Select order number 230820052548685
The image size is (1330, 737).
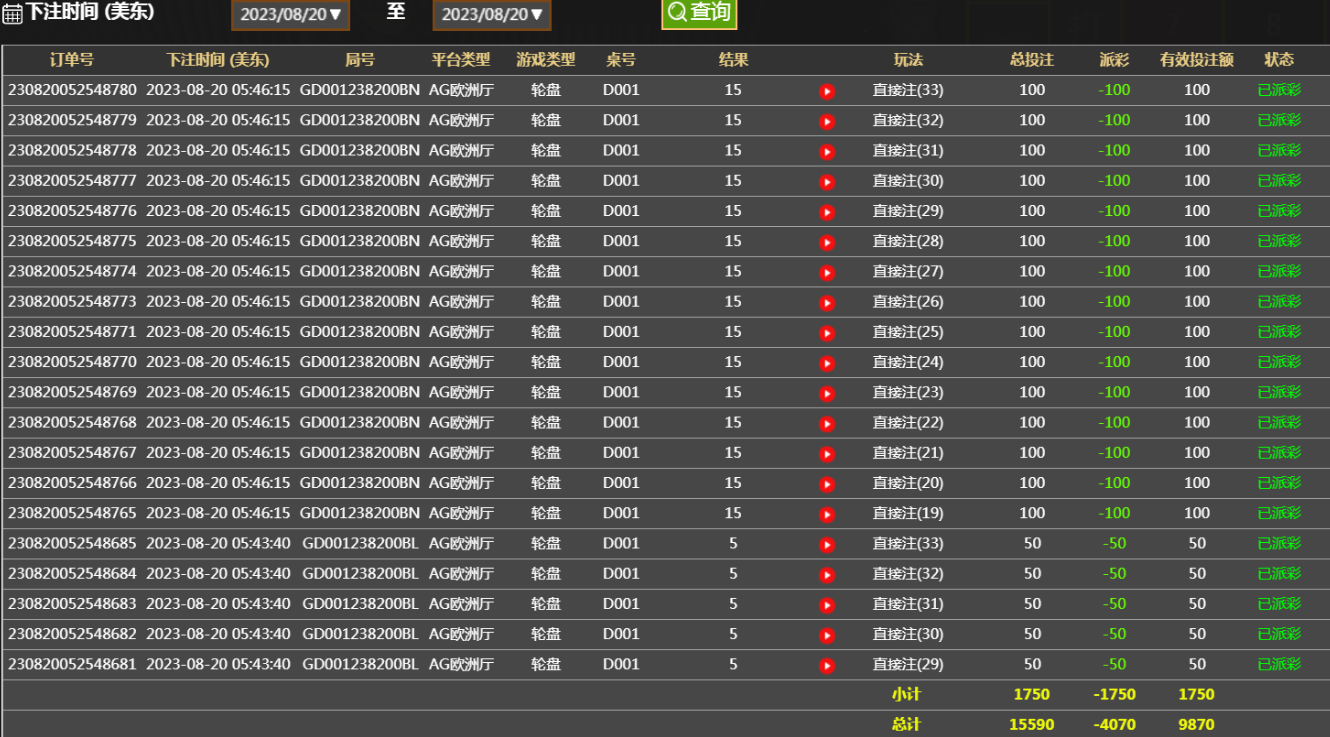pos(72,543)
